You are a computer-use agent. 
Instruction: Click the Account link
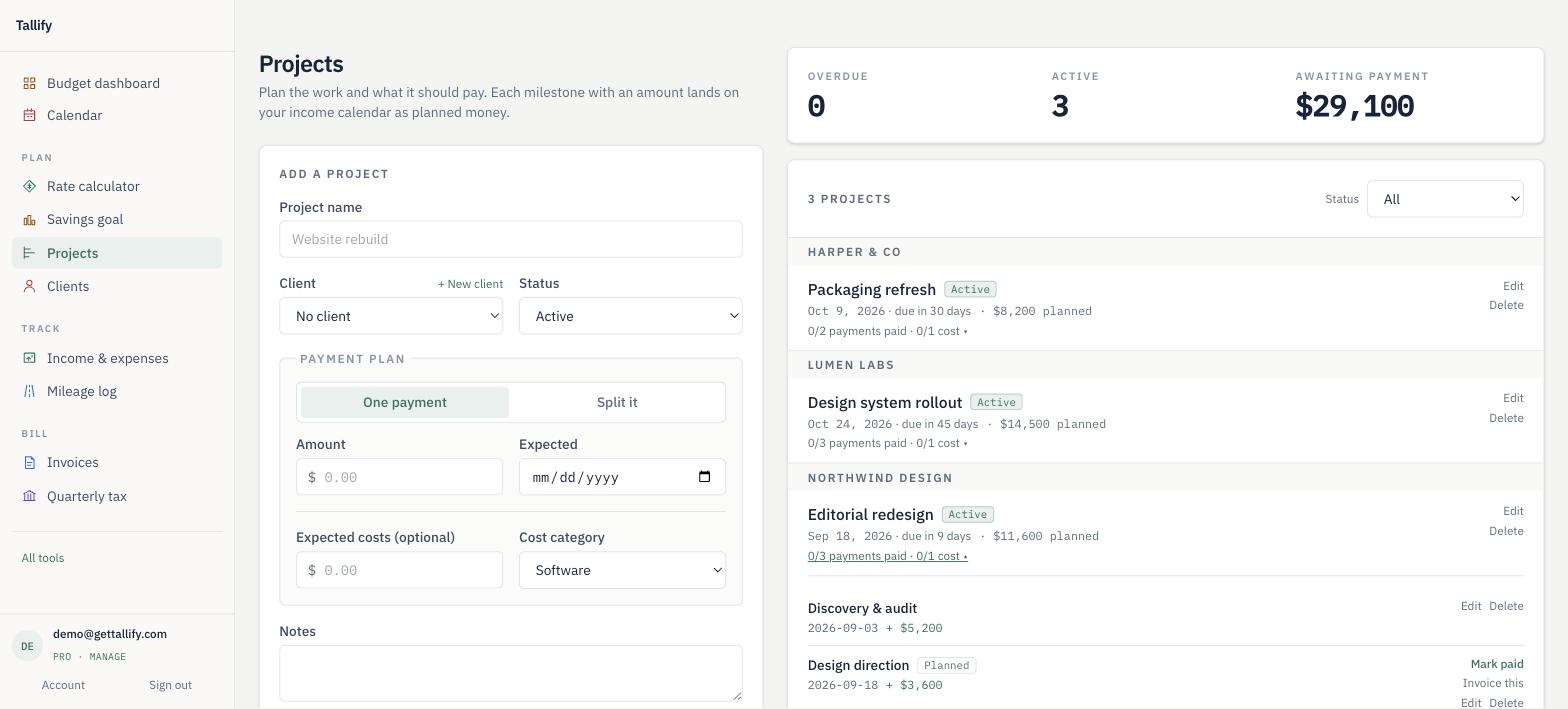[63, 685]
